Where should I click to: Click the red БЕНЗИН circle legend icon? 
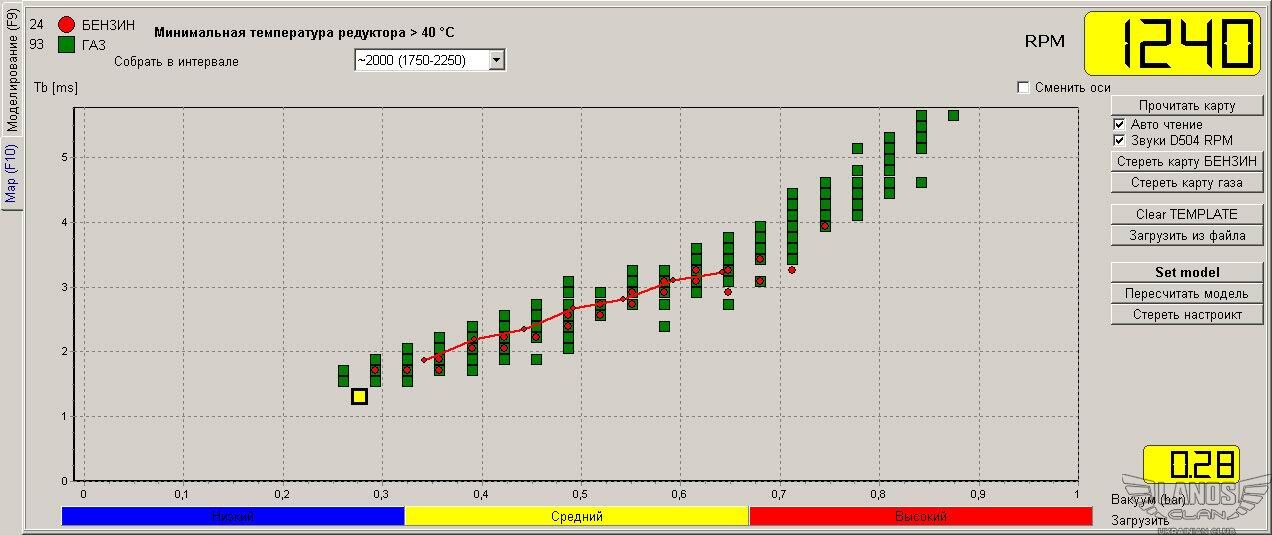67,25
